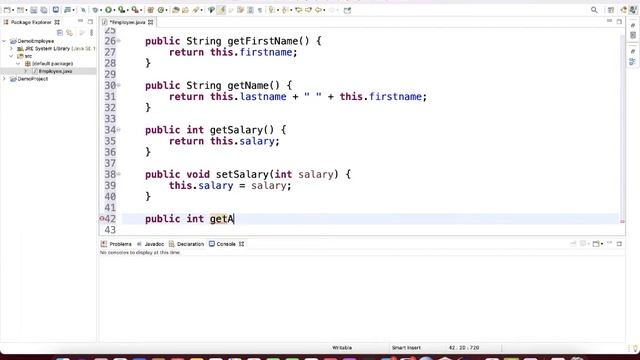Click the Open Type toolbar icon
This screenshot has width=640, height=360.
click(x=176, y=10)
